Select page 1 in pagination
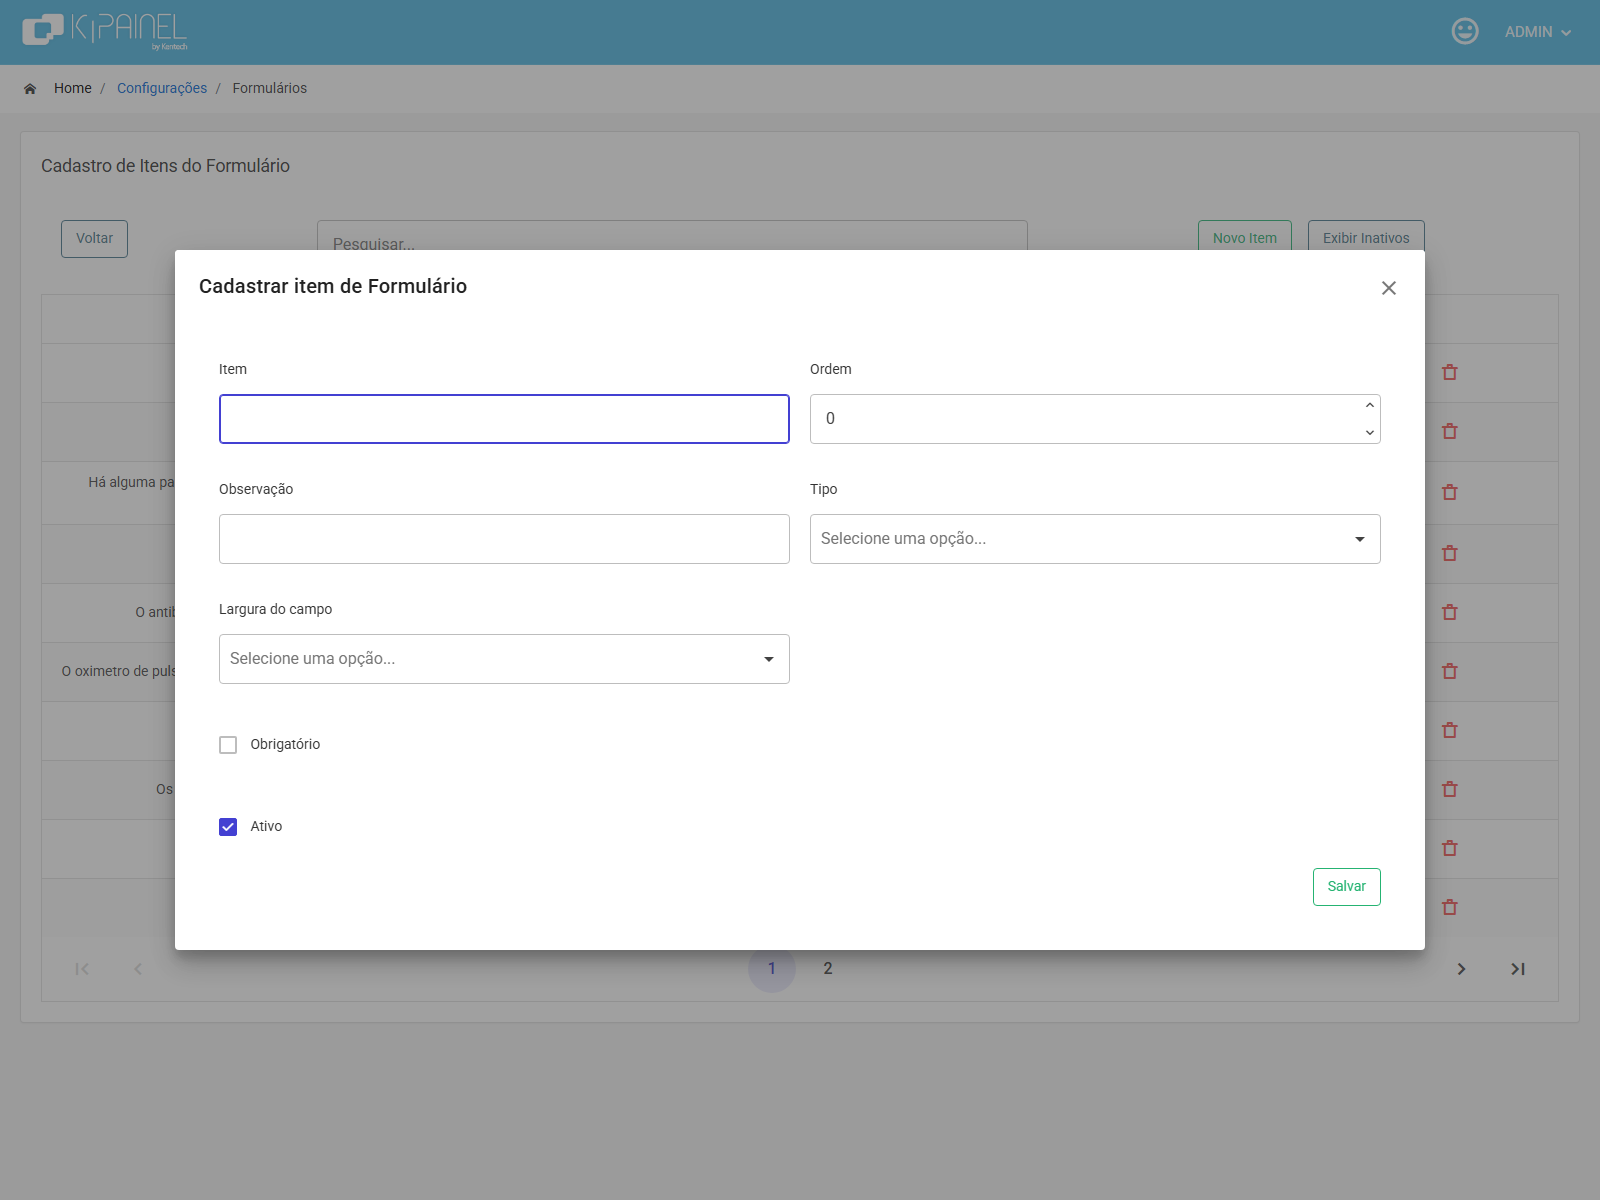1600x1200 pixels. (772, 968)
